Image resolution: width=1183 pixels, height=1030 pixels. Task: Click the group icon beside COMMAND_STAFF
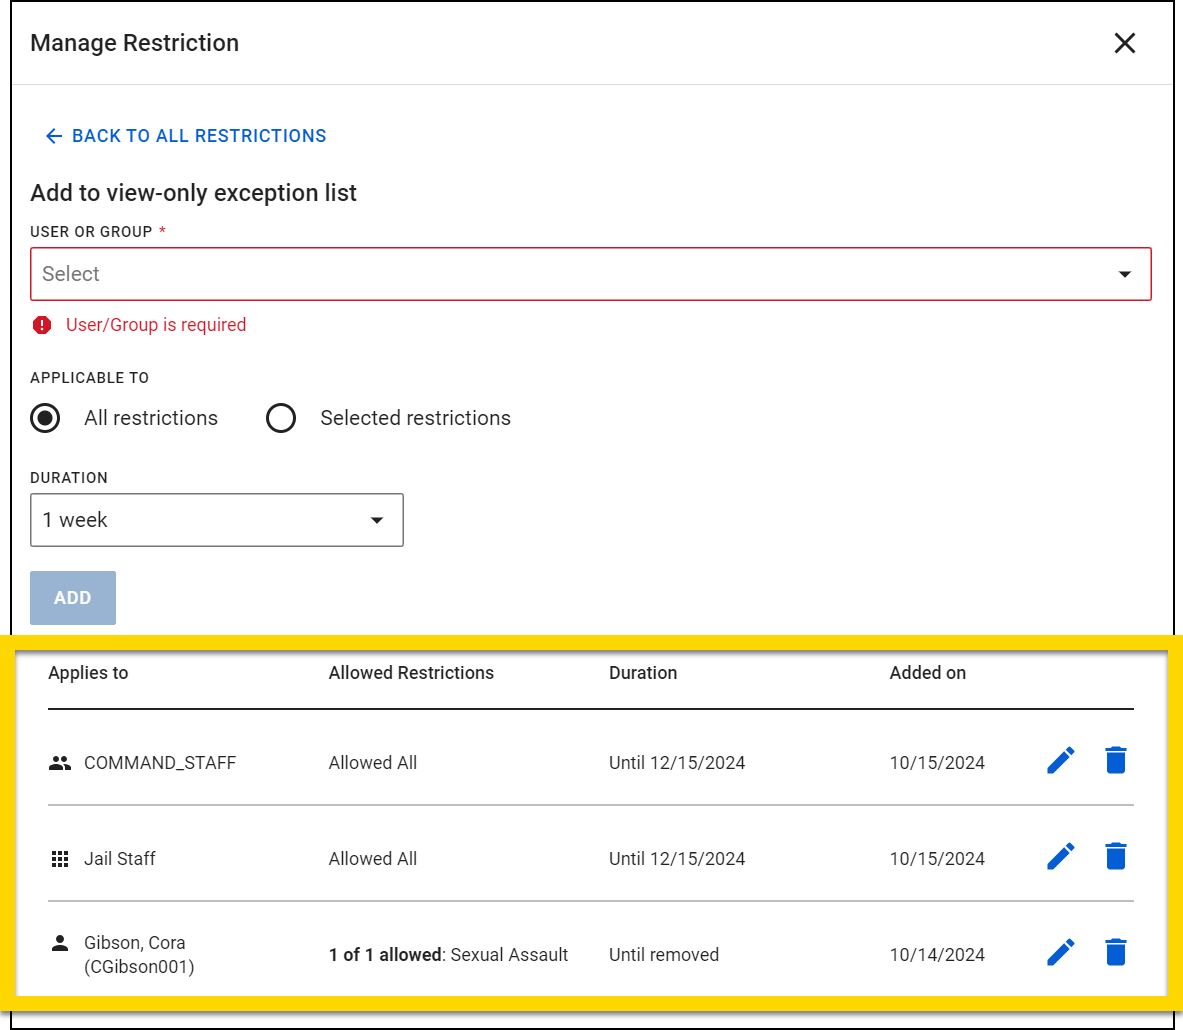[60, 761]
